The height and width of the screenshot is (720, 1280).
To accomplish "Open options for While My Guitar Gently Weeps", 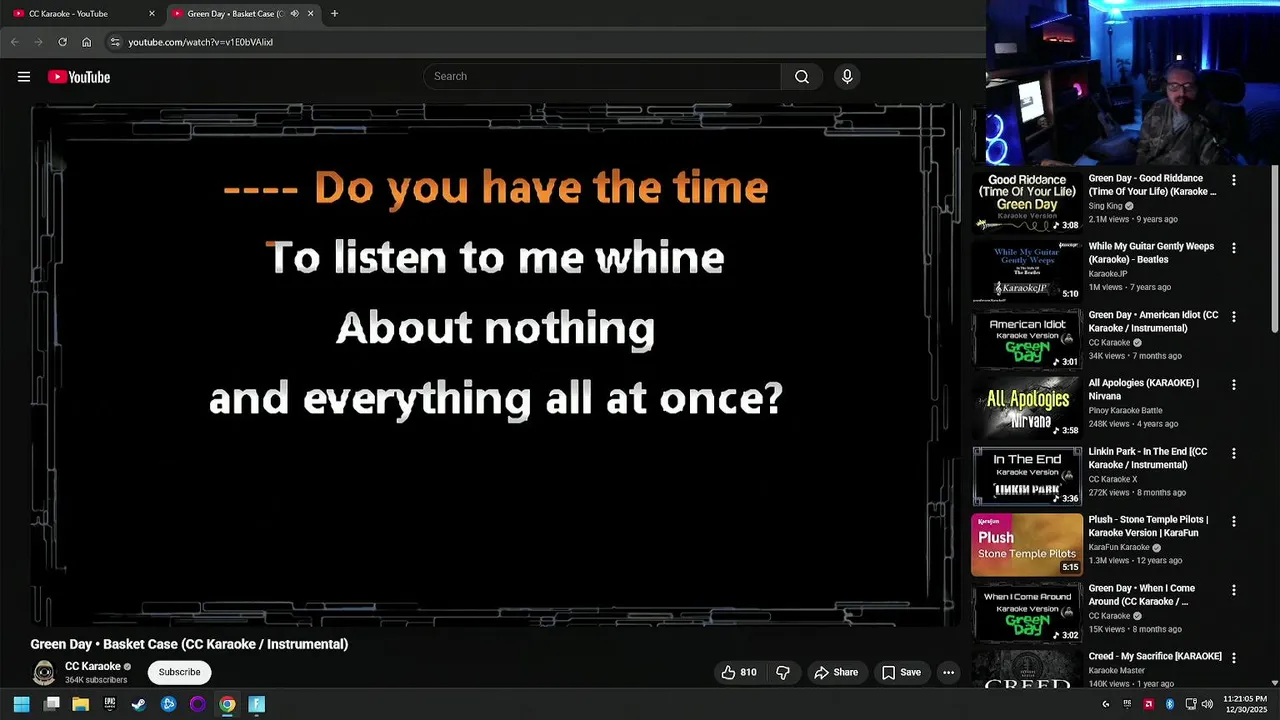I will click(x=1233, y=248).
